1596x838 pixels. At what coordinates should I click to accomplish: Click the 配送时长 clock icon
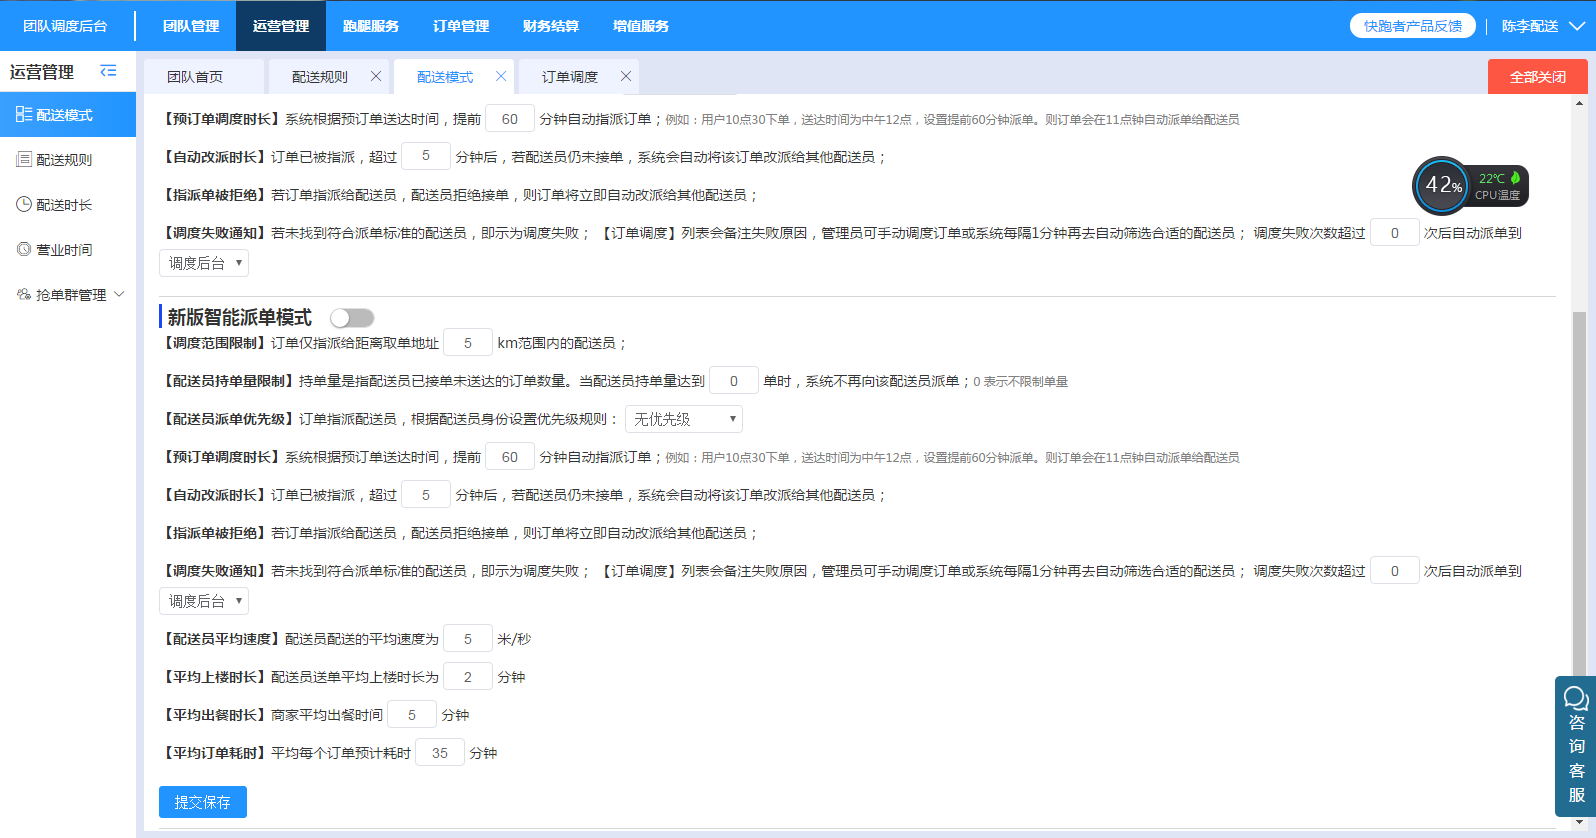pyautogui.click(x=24, y=204)
